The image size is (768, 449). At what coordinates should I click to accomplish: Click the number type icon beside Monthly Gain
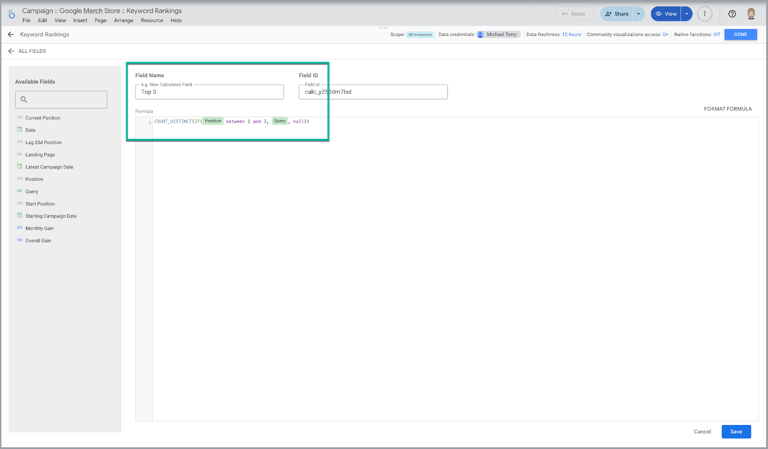tap(19, 228)
